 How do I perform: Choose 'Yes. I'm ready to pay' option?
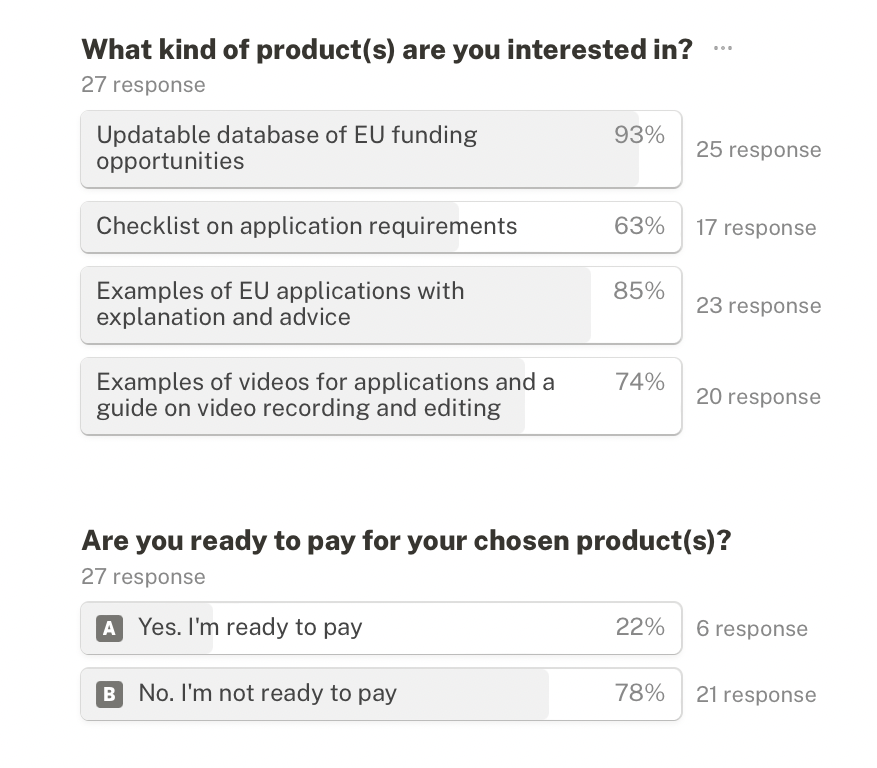click(x=381, y=628)
